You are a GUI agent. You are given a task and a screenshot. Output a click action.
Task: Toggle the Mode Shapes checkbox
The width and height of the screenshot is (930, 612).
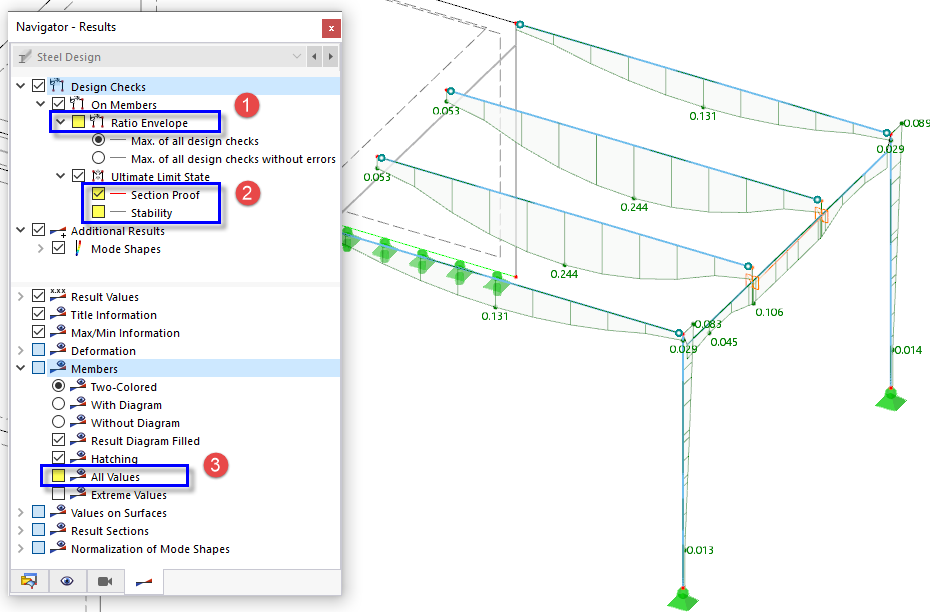point(58,248)
